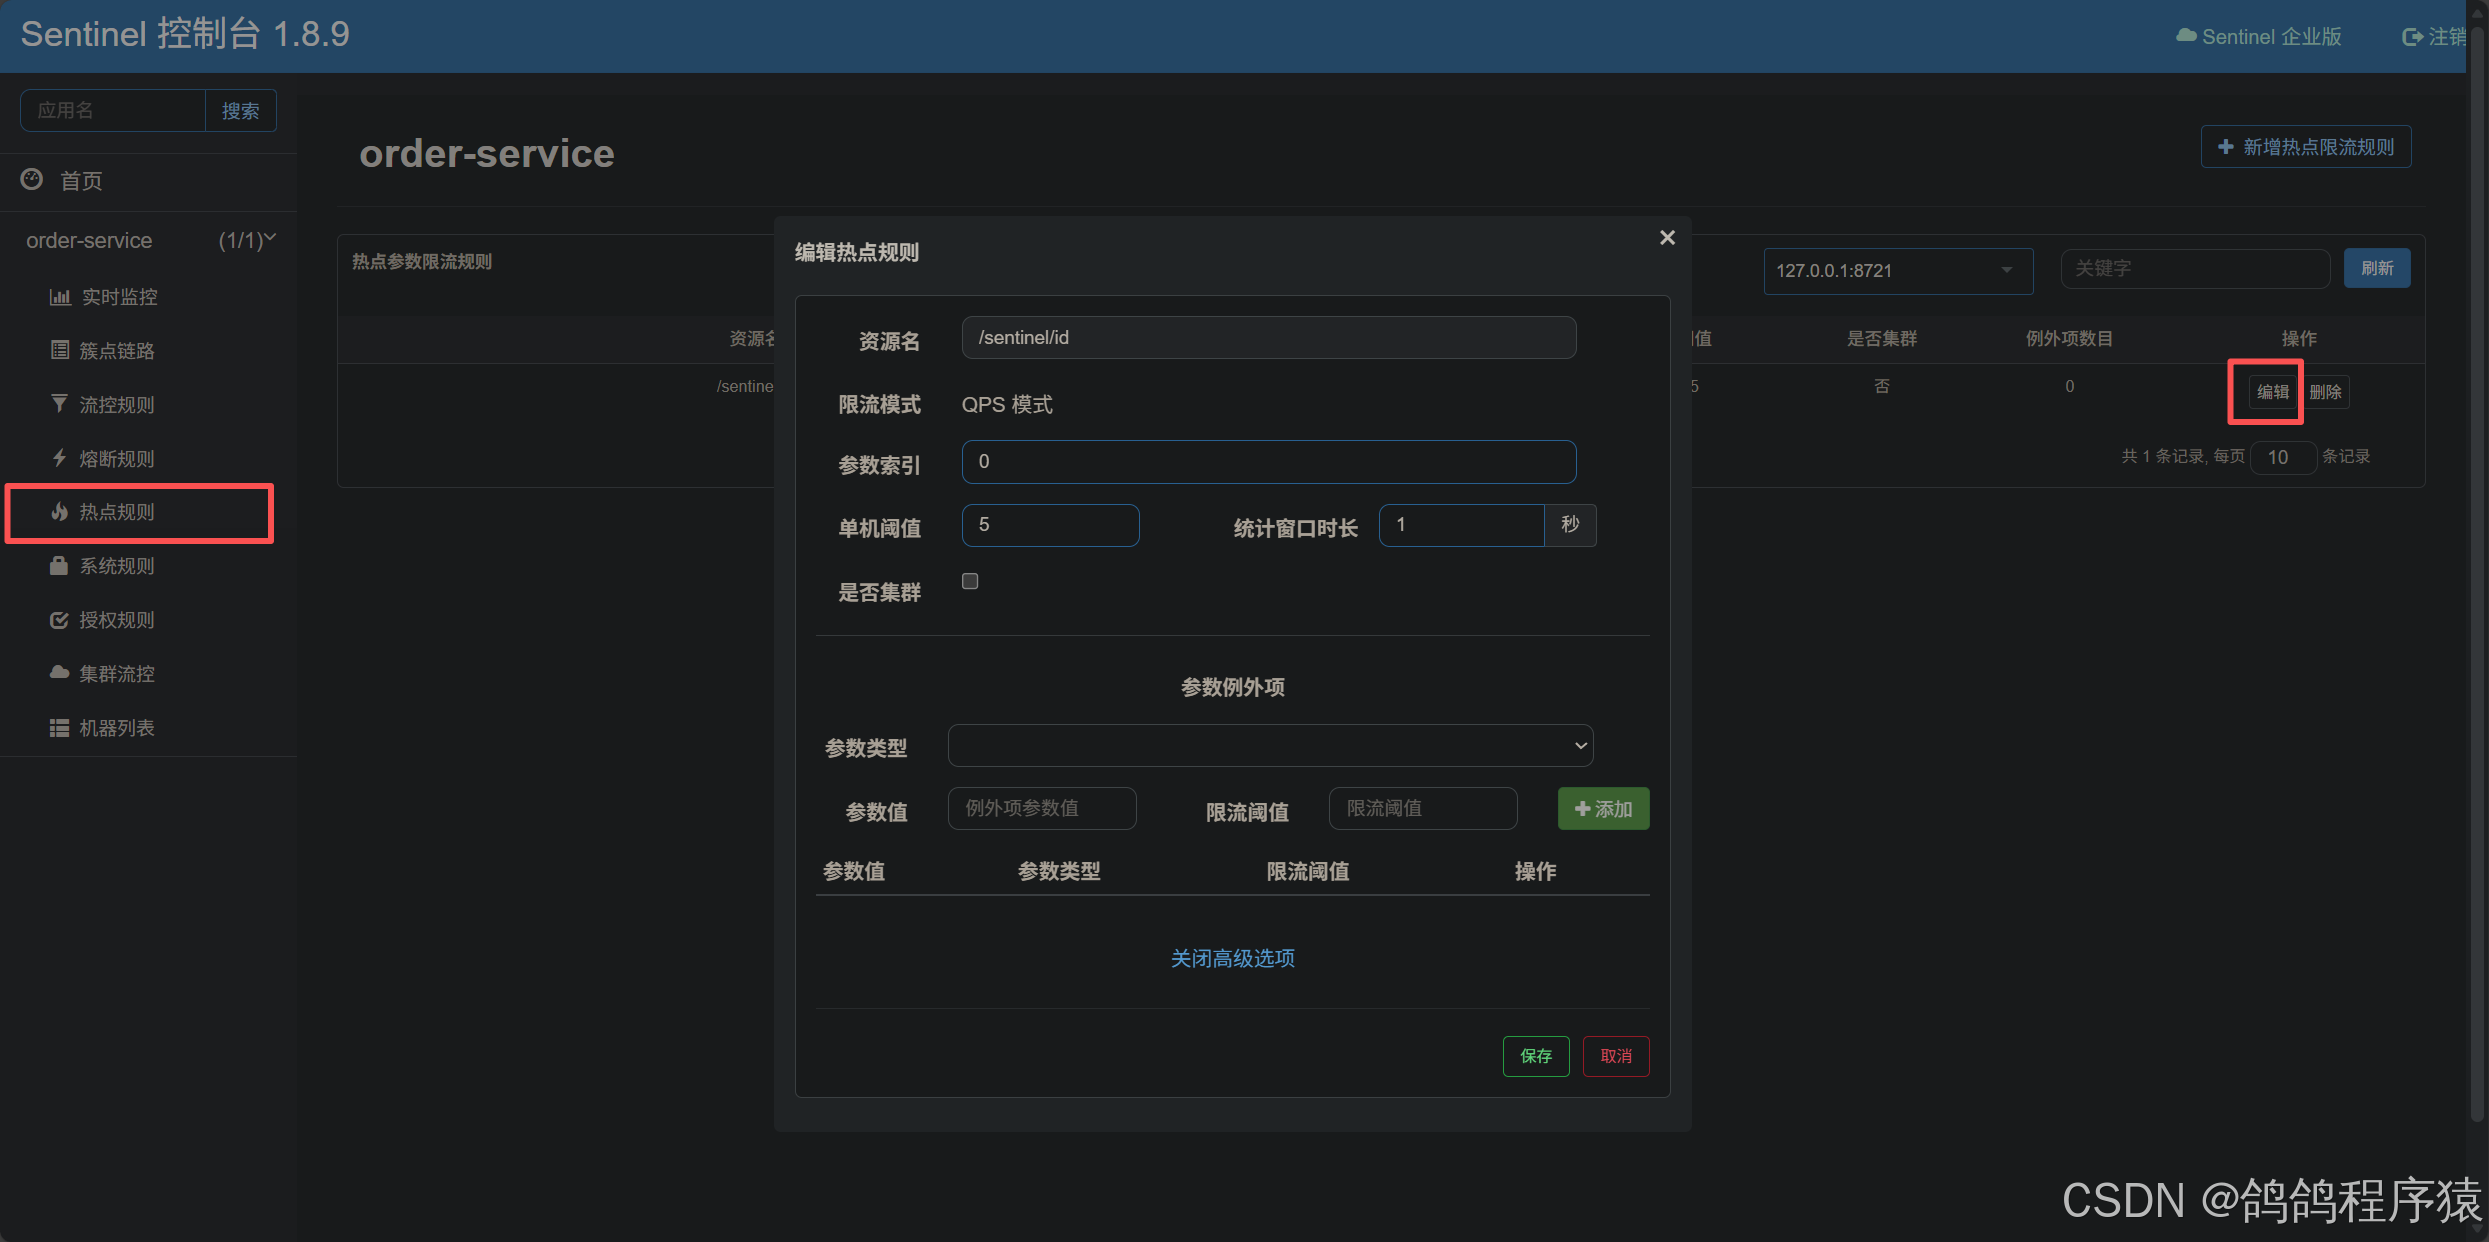Click the flow control funnel icon
Image resolution: width=2489 pixels, height=1242 pixels.
coord(59,403)
